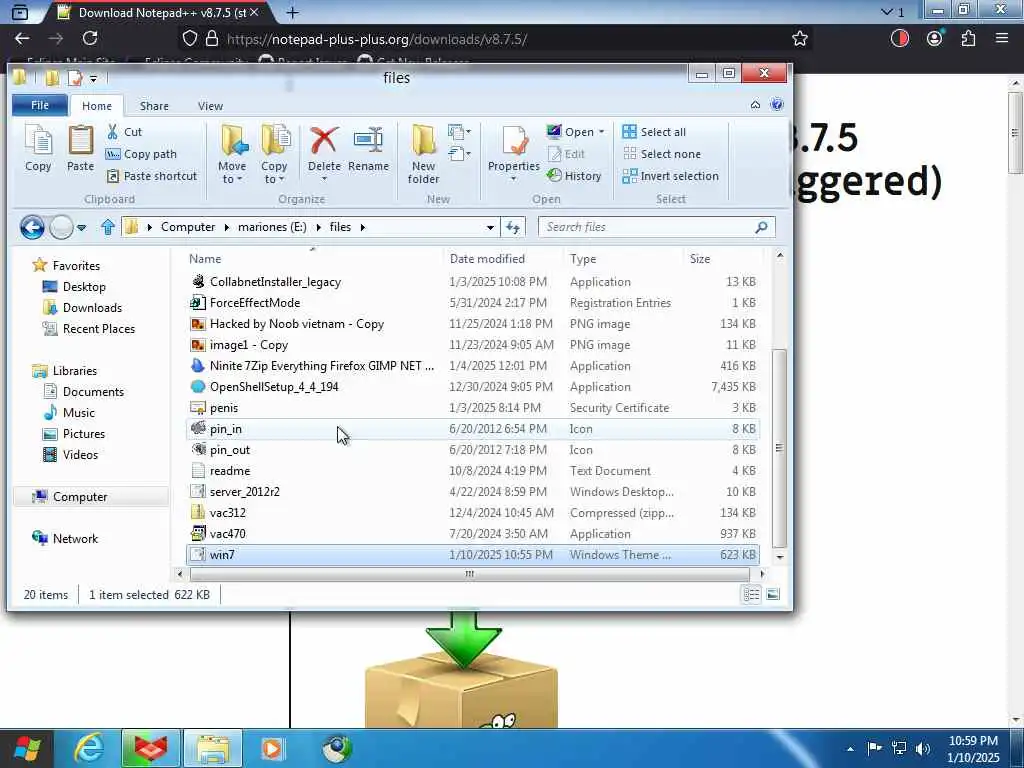Expand the Open button dropdown arrow
Viewport: 1024px width, 768px height.
(x=601, y=132)
